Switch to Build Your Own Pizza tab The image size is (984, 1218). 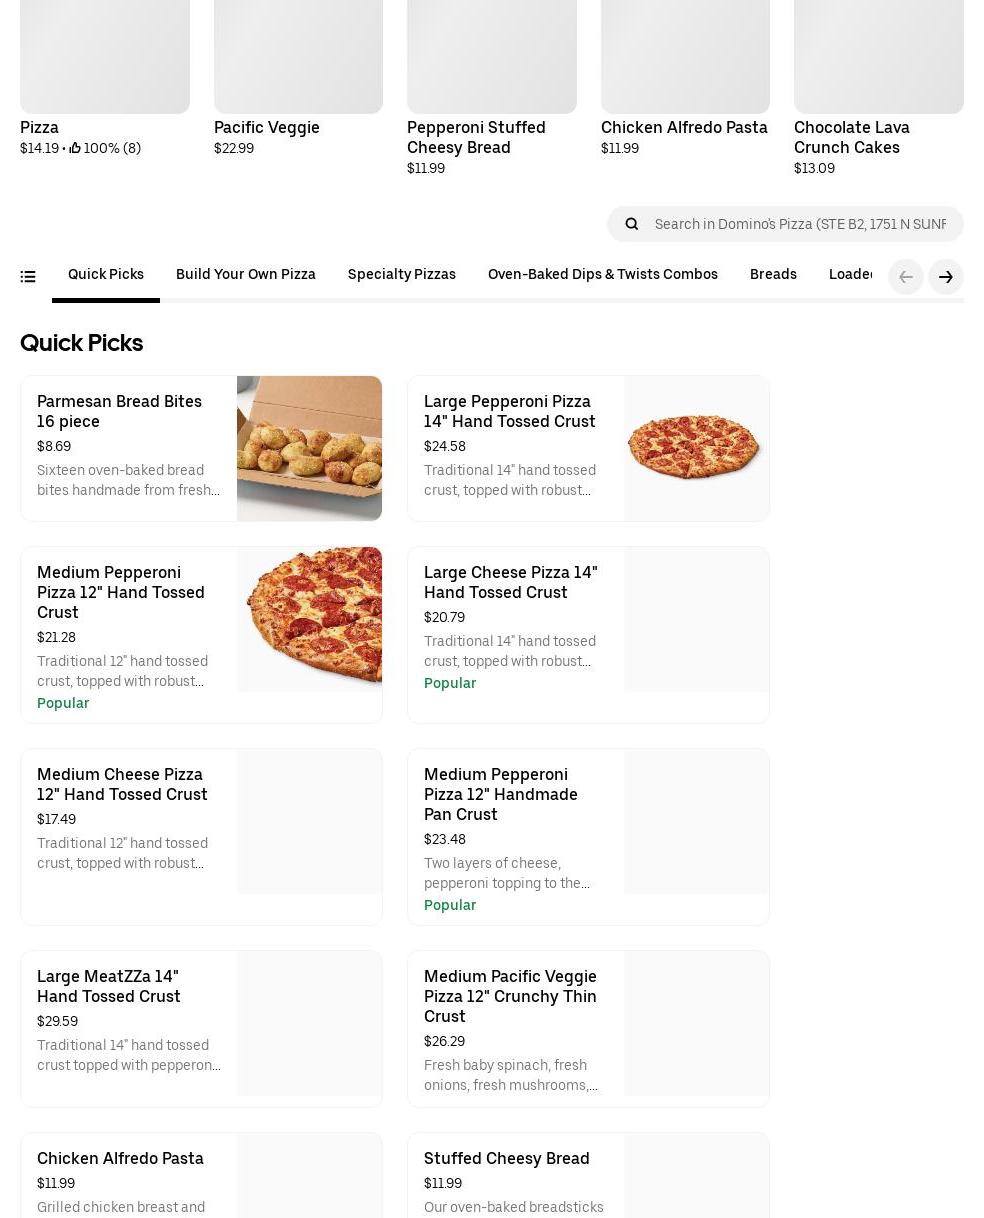(246, 274)
